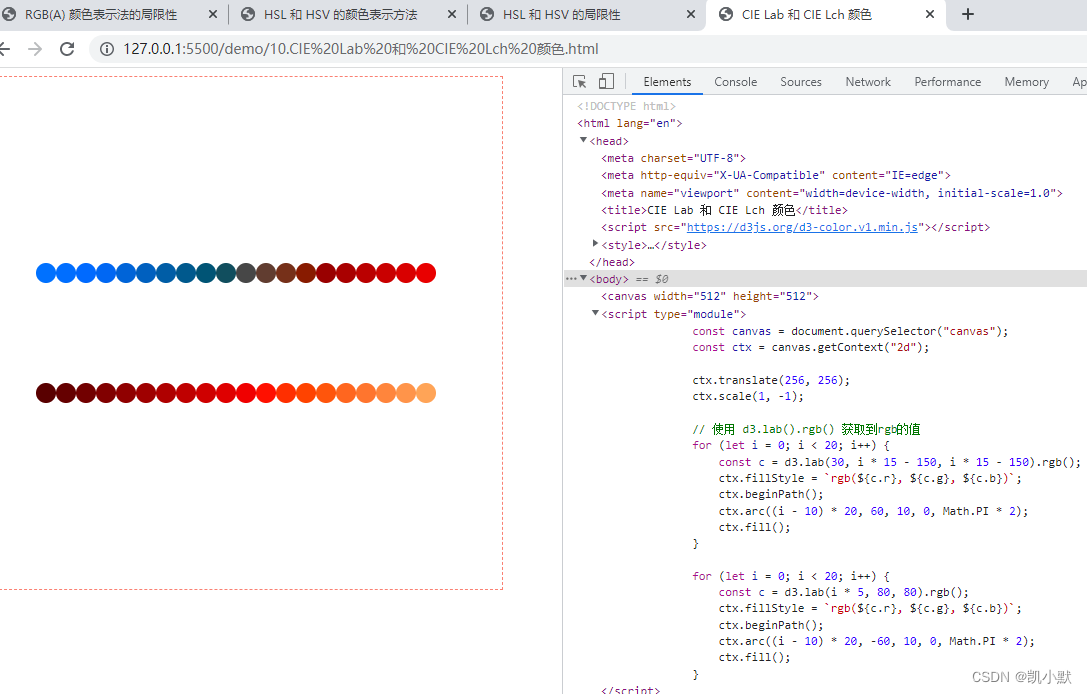Select the meta viewport element row
This screenshot has width=1087, height=694.
832,193
